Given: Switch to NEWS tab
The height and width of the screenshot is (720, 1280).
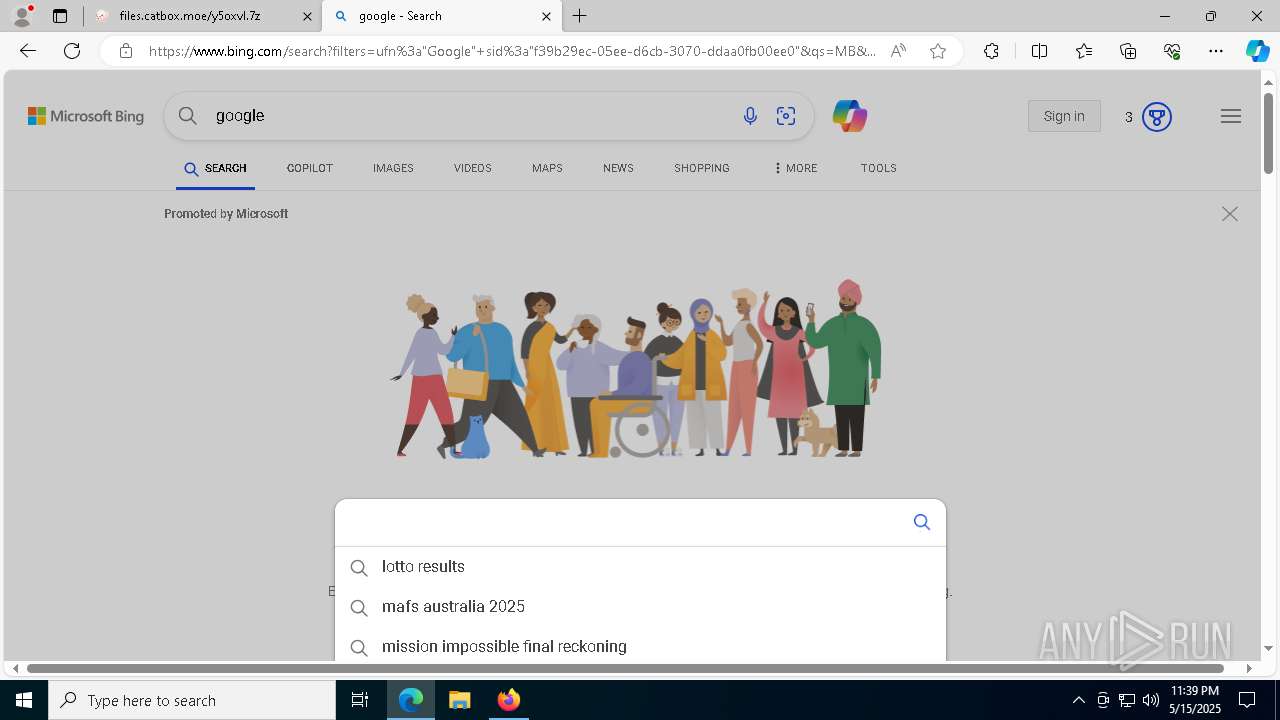Looking at the screenshot, I should tap(618, 168).
